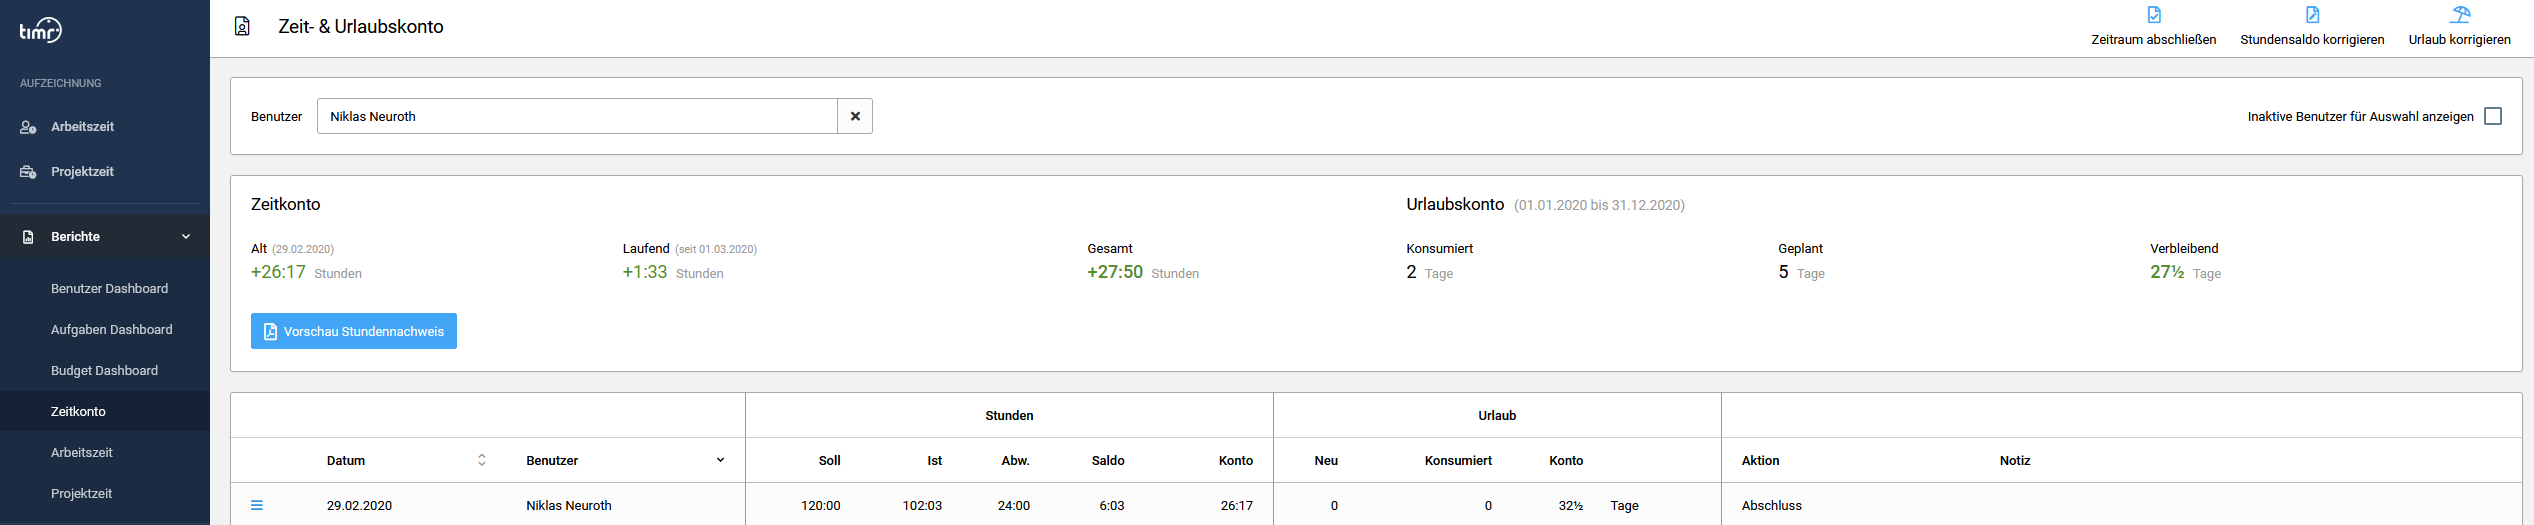Click the Arbeitszeit recording sidebar icon
This screenshot has height=525, width=2534.
click(28, 127)
